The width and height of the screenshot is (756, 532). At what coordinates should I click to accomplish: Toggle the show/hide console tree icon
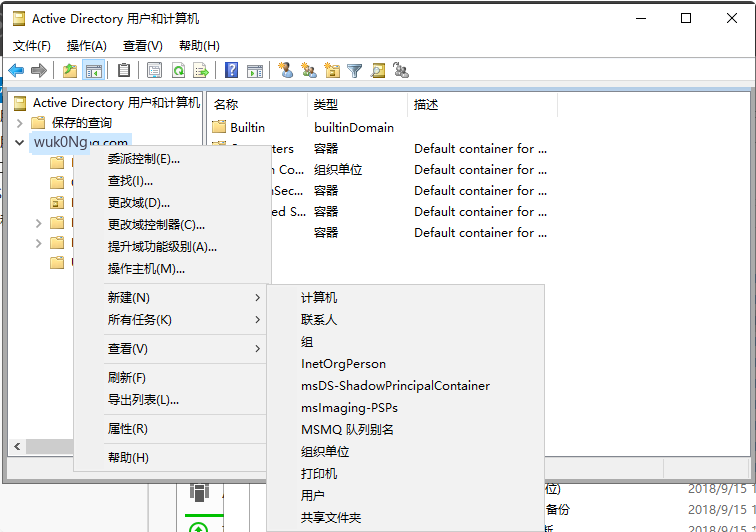(x=94, y=71)
